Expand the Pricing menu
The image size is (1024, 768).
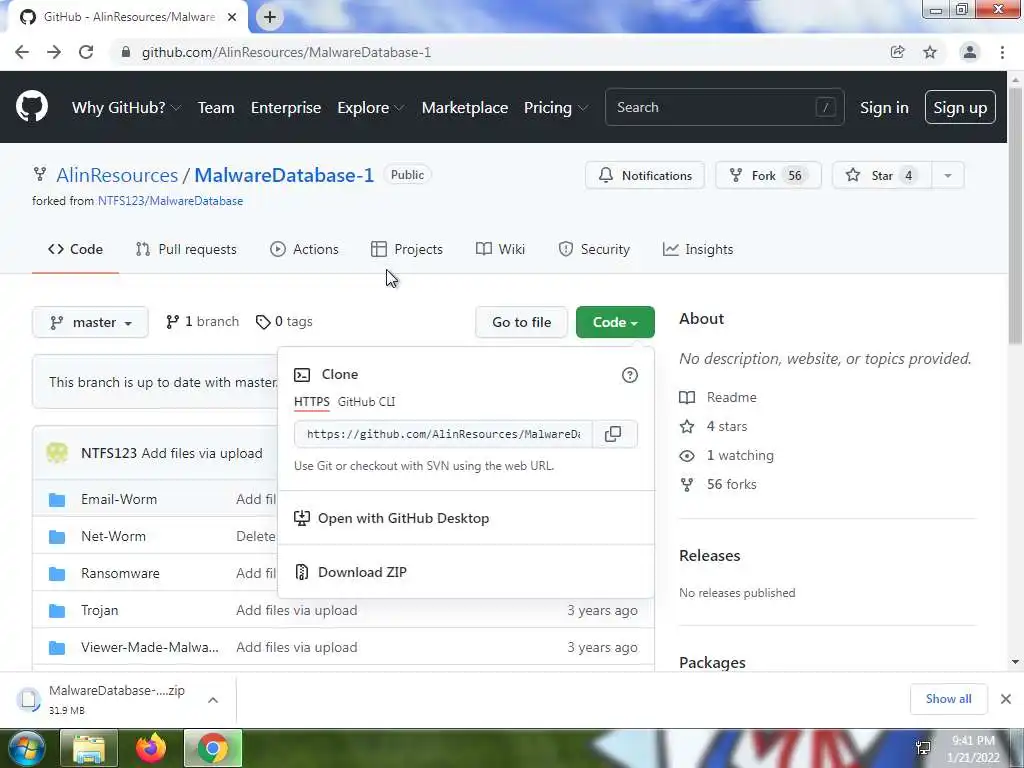(556, 108)
